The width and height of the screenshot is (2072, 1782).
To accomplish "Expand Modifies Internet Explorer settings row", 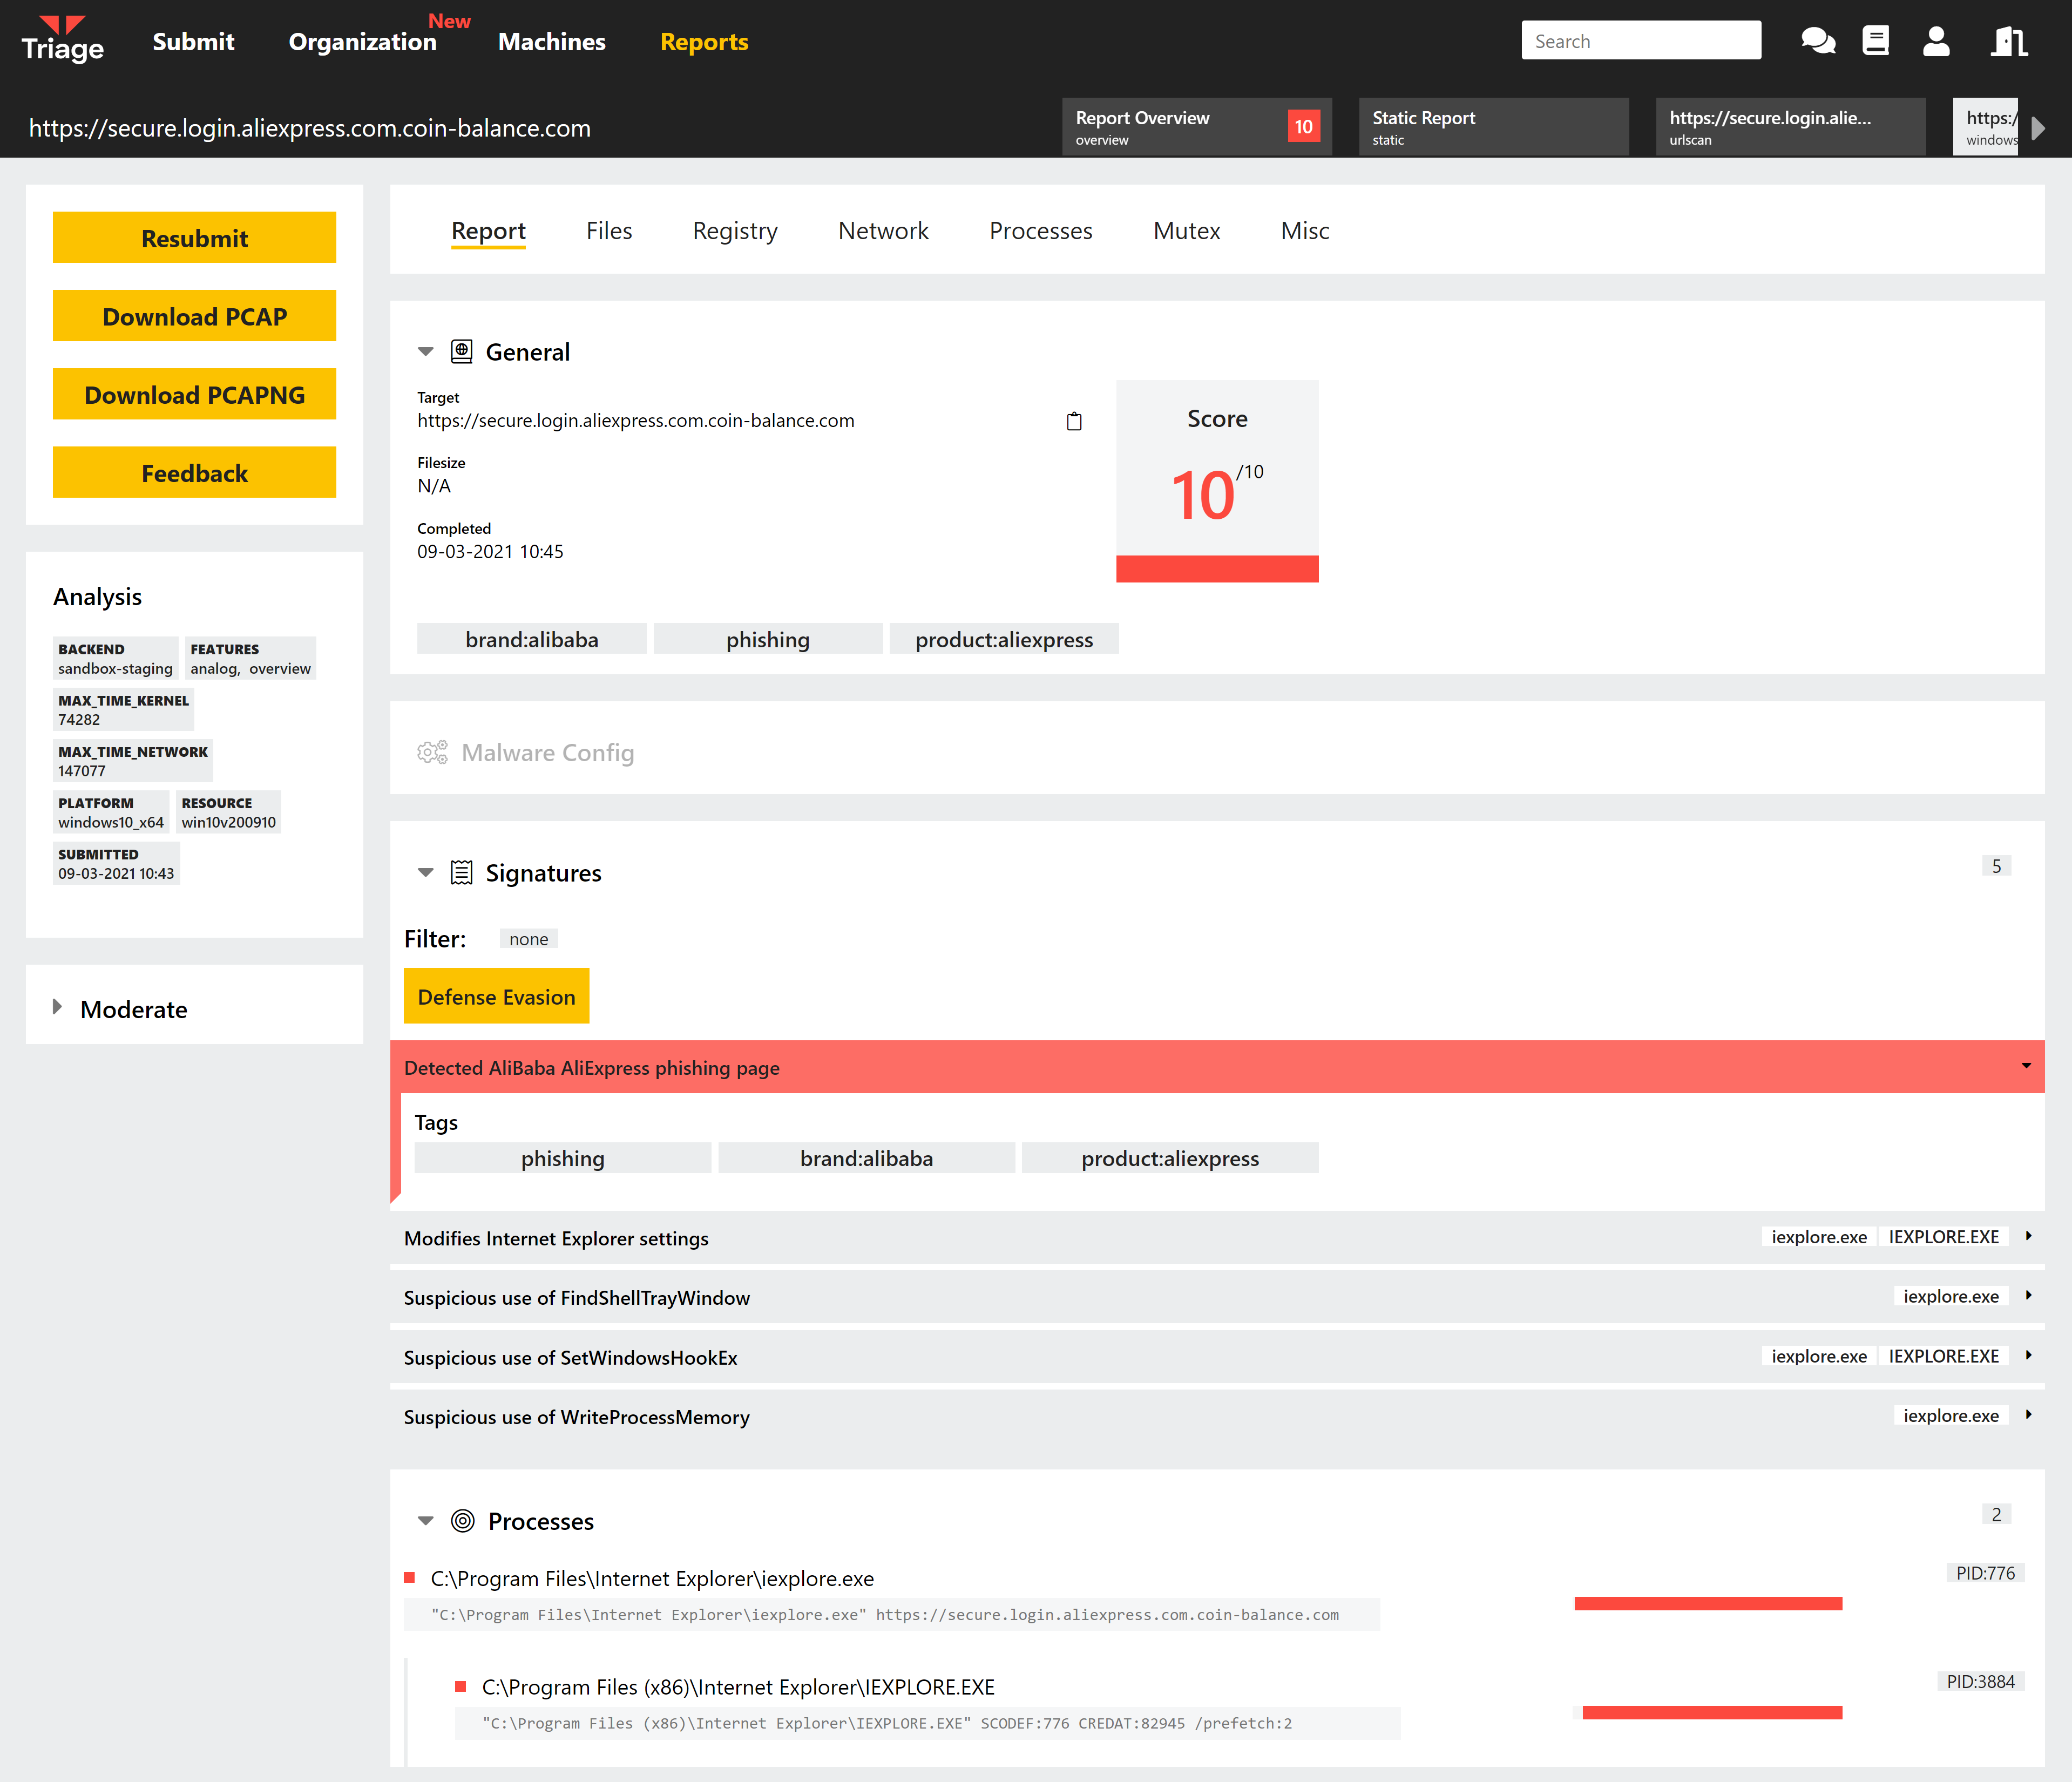I will pyautogui.click(x=2028, y=1236).
